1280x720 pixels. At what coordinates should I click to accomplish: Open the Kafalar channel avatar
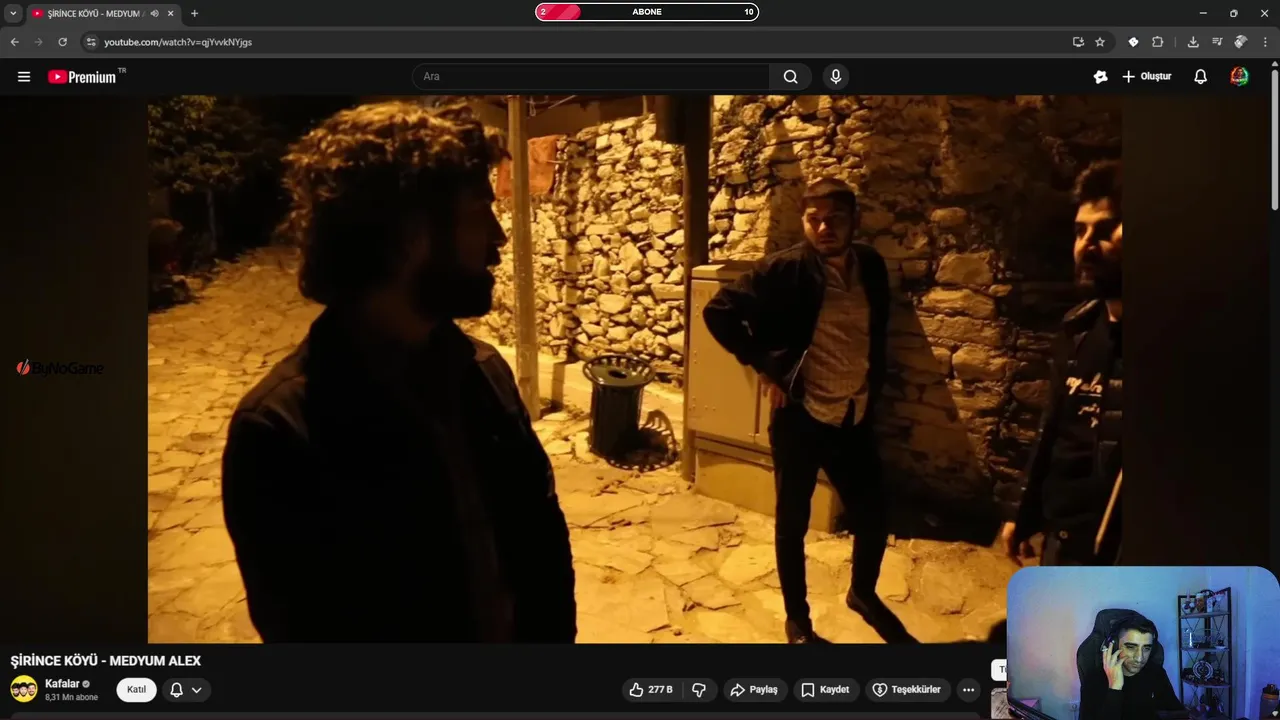[24, 689]
